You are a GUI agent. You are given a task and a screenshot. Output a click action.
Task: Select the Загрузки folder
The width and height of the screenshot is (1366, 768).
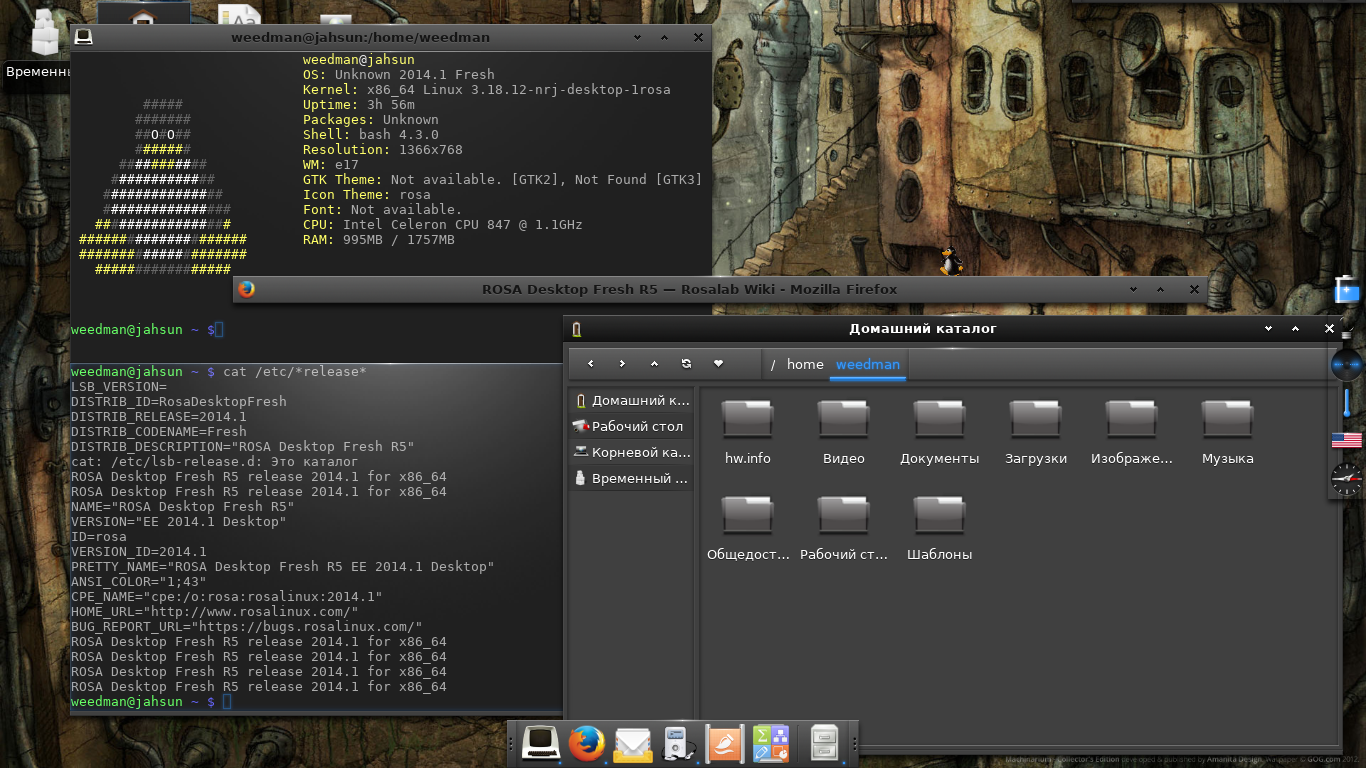tap(1035, 432)
